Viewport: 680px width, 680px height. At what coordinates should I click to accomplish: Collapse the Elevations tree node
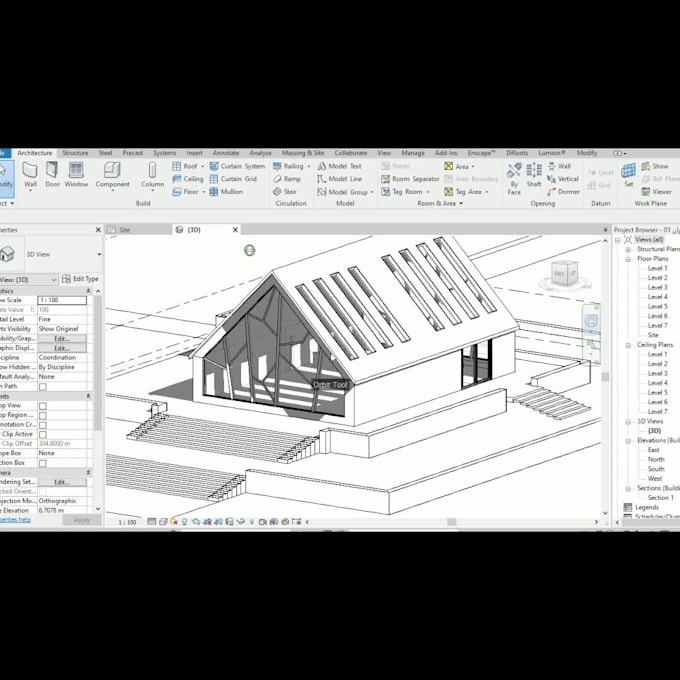(628, 441)
